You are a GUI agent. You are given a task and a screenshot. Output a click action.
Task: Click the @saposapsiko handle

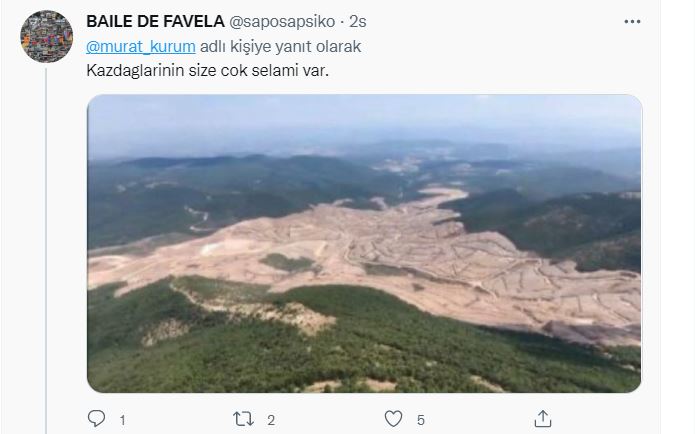[282, 22]
